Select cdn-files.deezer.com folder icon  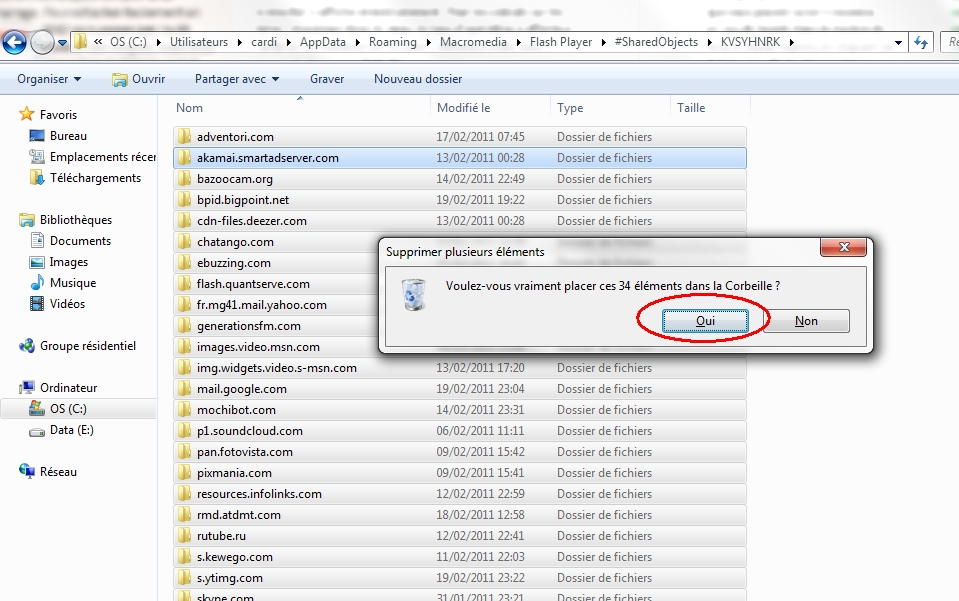click(x=185, y=221)
